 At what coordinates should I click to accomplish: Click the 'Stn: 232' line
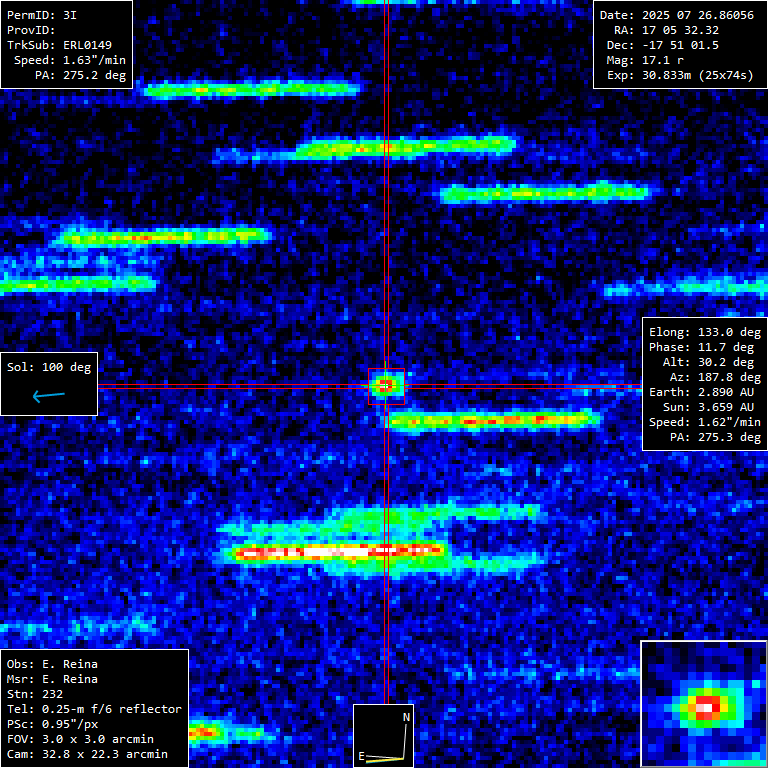(35, 695)
